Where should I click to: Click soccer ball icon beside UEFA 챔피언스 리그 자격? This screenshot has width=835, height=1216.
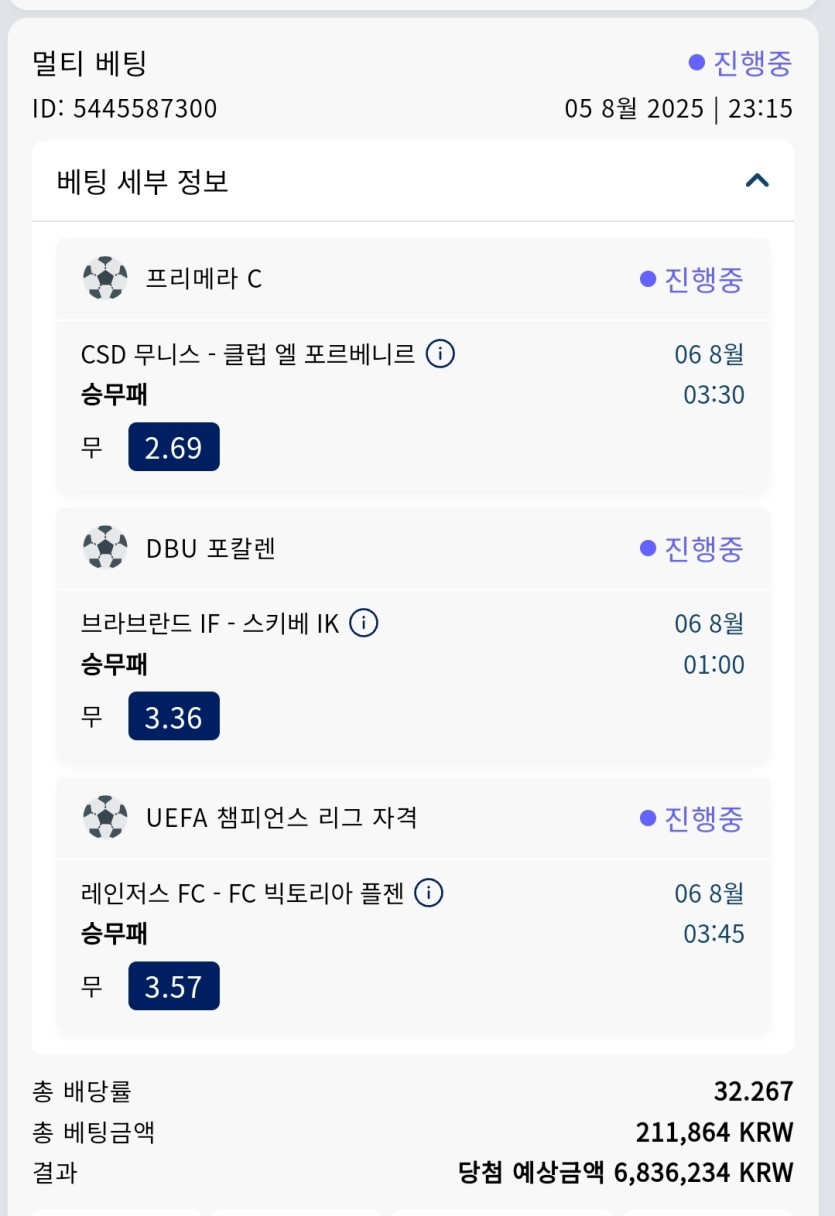(105, 818)
